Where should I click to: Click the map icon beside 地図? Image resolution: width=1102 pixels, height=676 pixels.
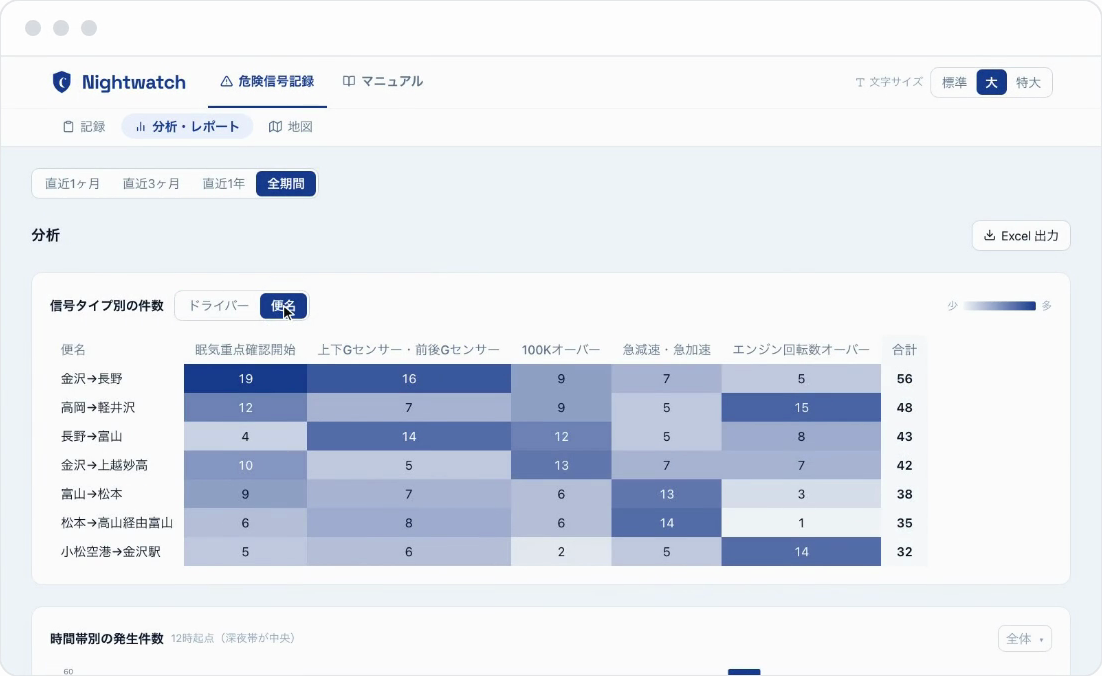click(x=276, y=126)
